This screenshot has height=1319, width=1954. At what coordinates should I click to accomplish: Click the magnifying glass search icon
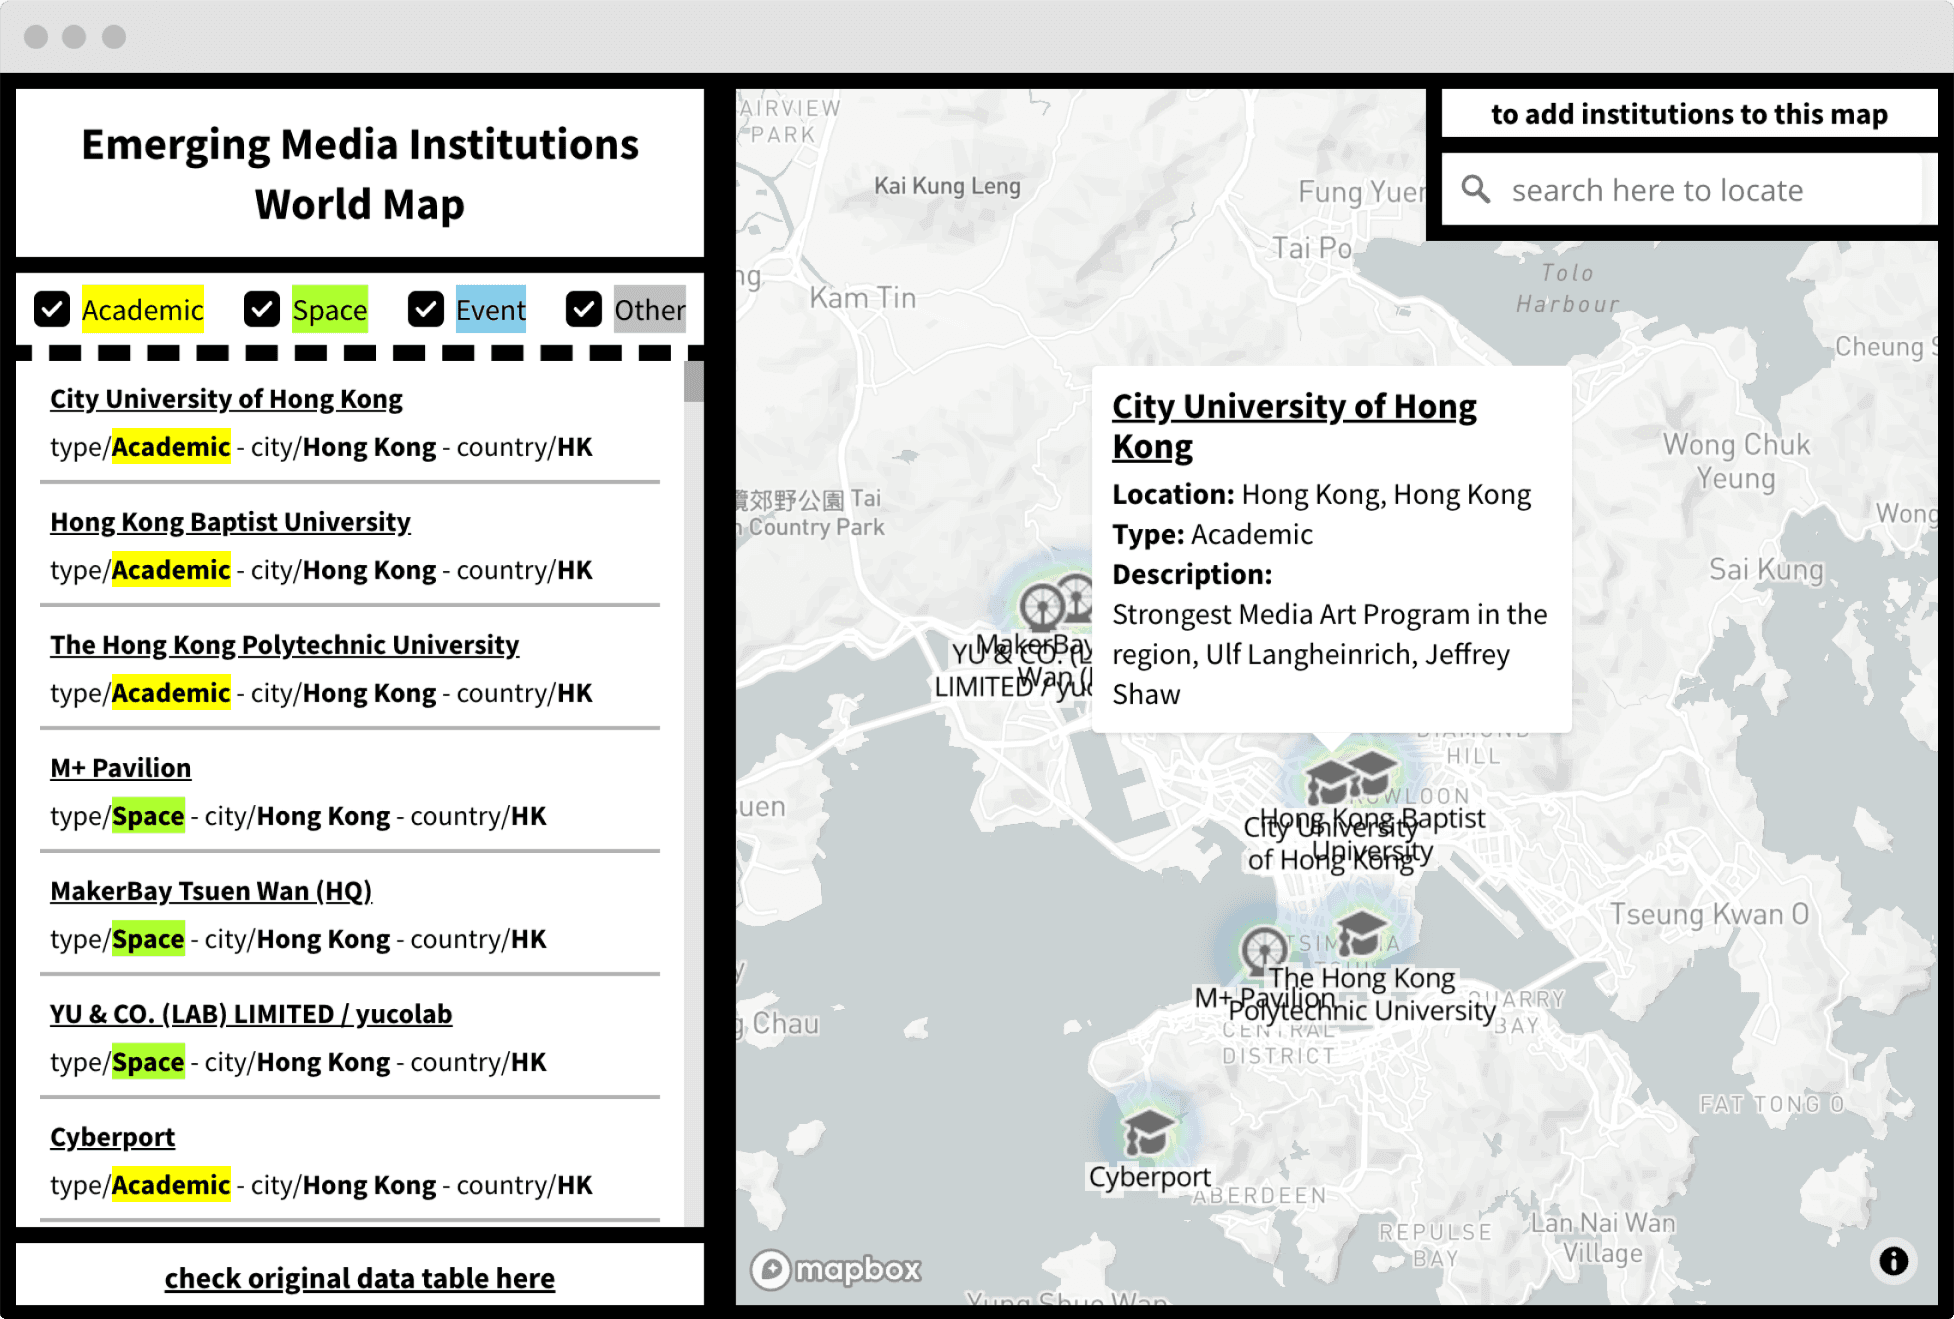pyautogui.click(x=1476, y=189)
